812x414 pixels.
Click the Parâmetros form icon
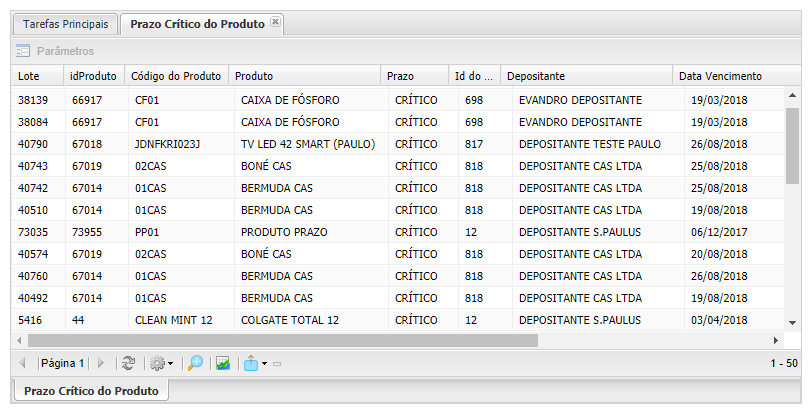[23, 51]
